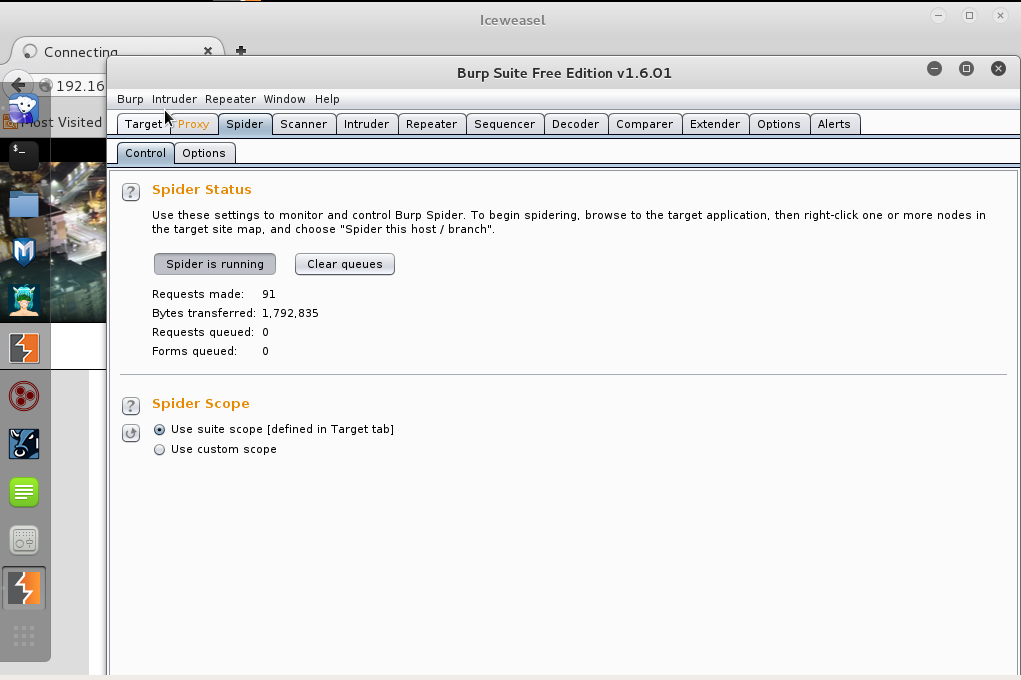Launch Metasploit from the dock
The image size is (1021, 680).
tap(24, 251)
